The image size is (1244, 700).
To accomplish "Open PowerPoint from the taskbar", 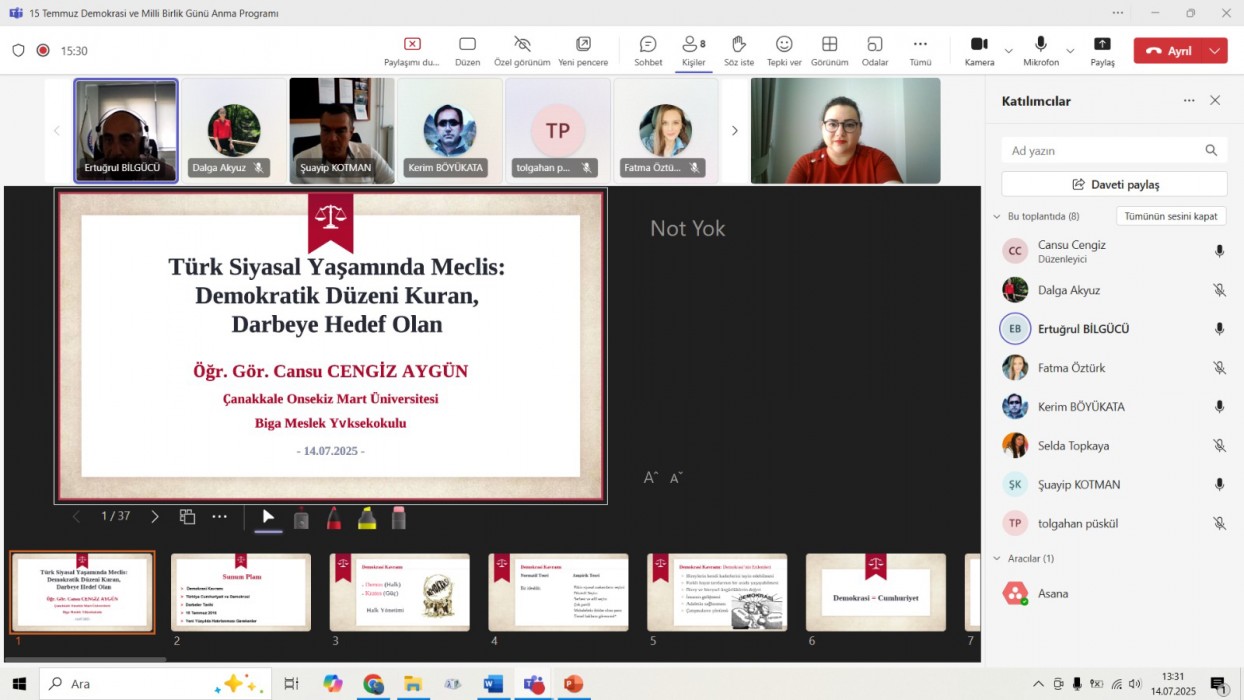I will 573,684.
